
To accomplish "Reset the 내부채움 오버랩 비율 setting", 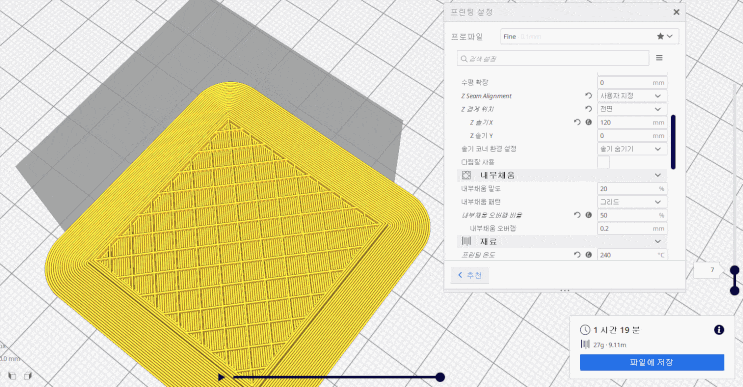I will tap(577, 215).
